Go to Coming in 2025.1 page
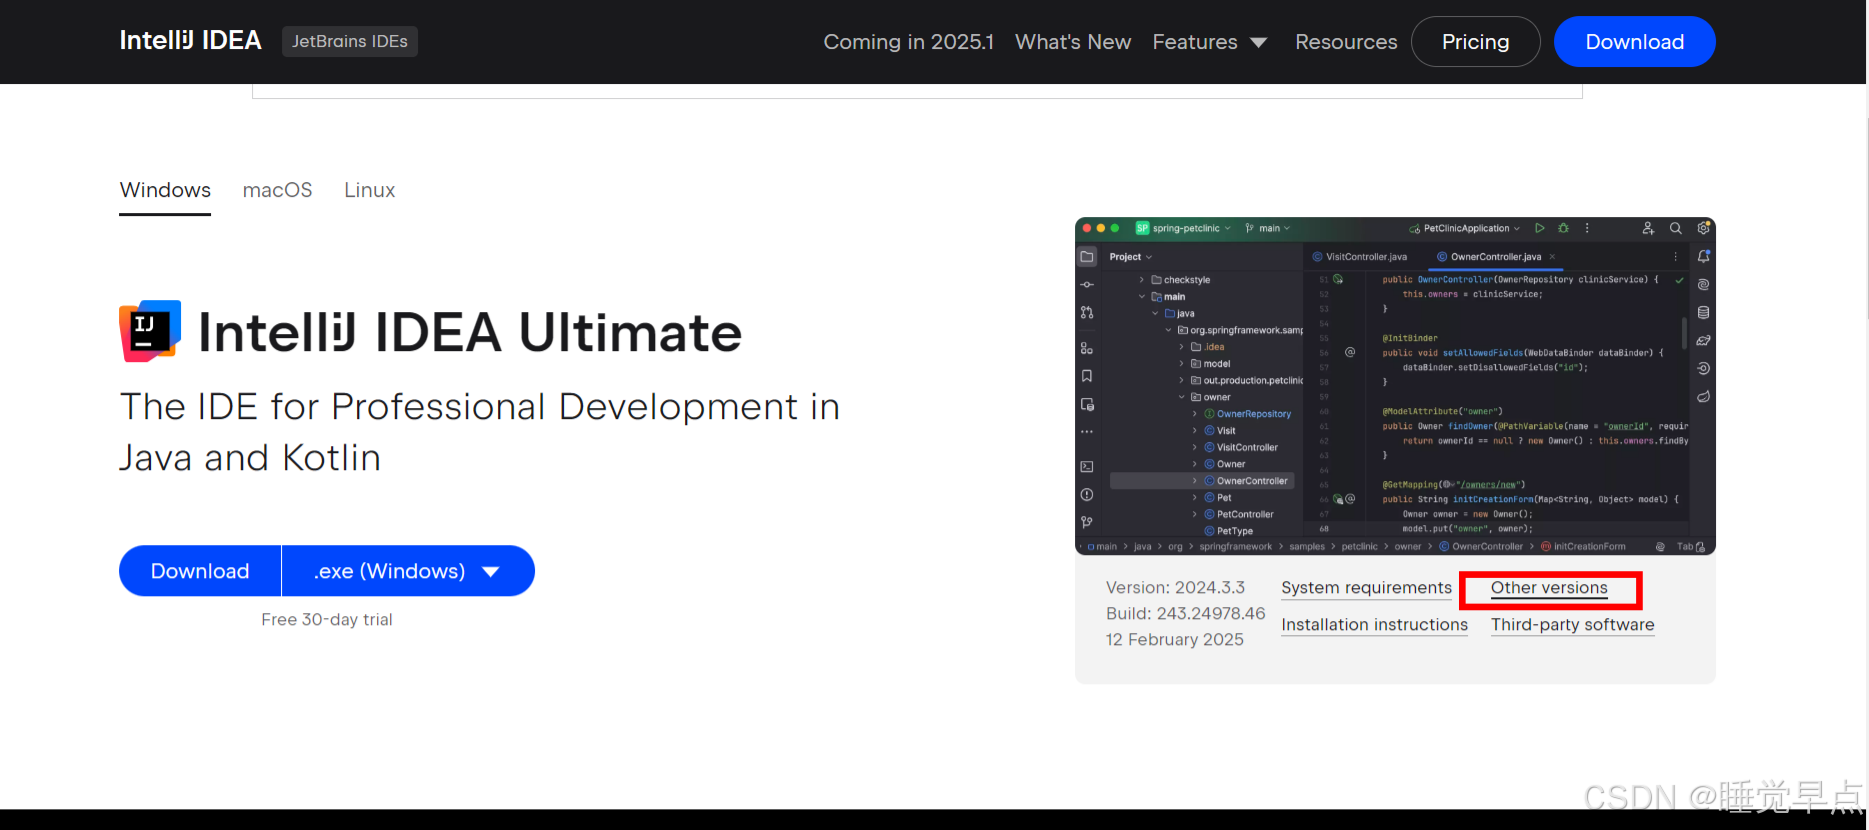Screen dimensions: 1869x830 [x=908, y=42]
